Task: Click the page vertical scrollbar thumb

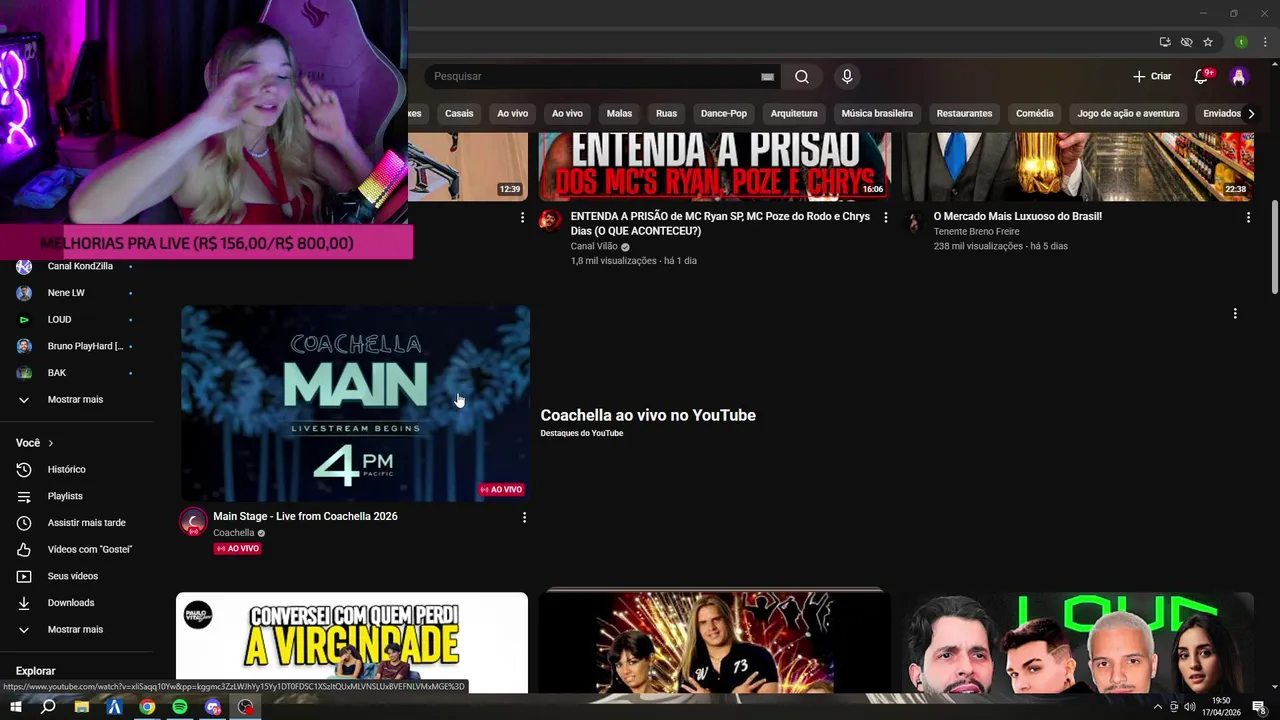Action: [1274, 247]
